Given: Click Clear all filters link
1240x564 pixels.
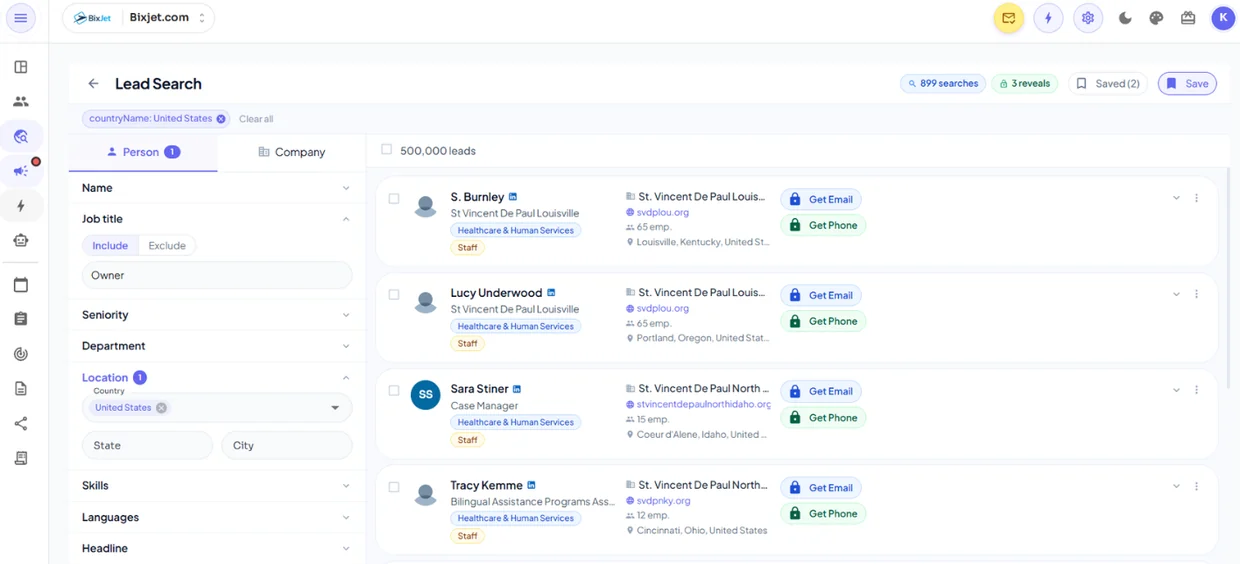Looking at the screenshot, I should 256,119.
